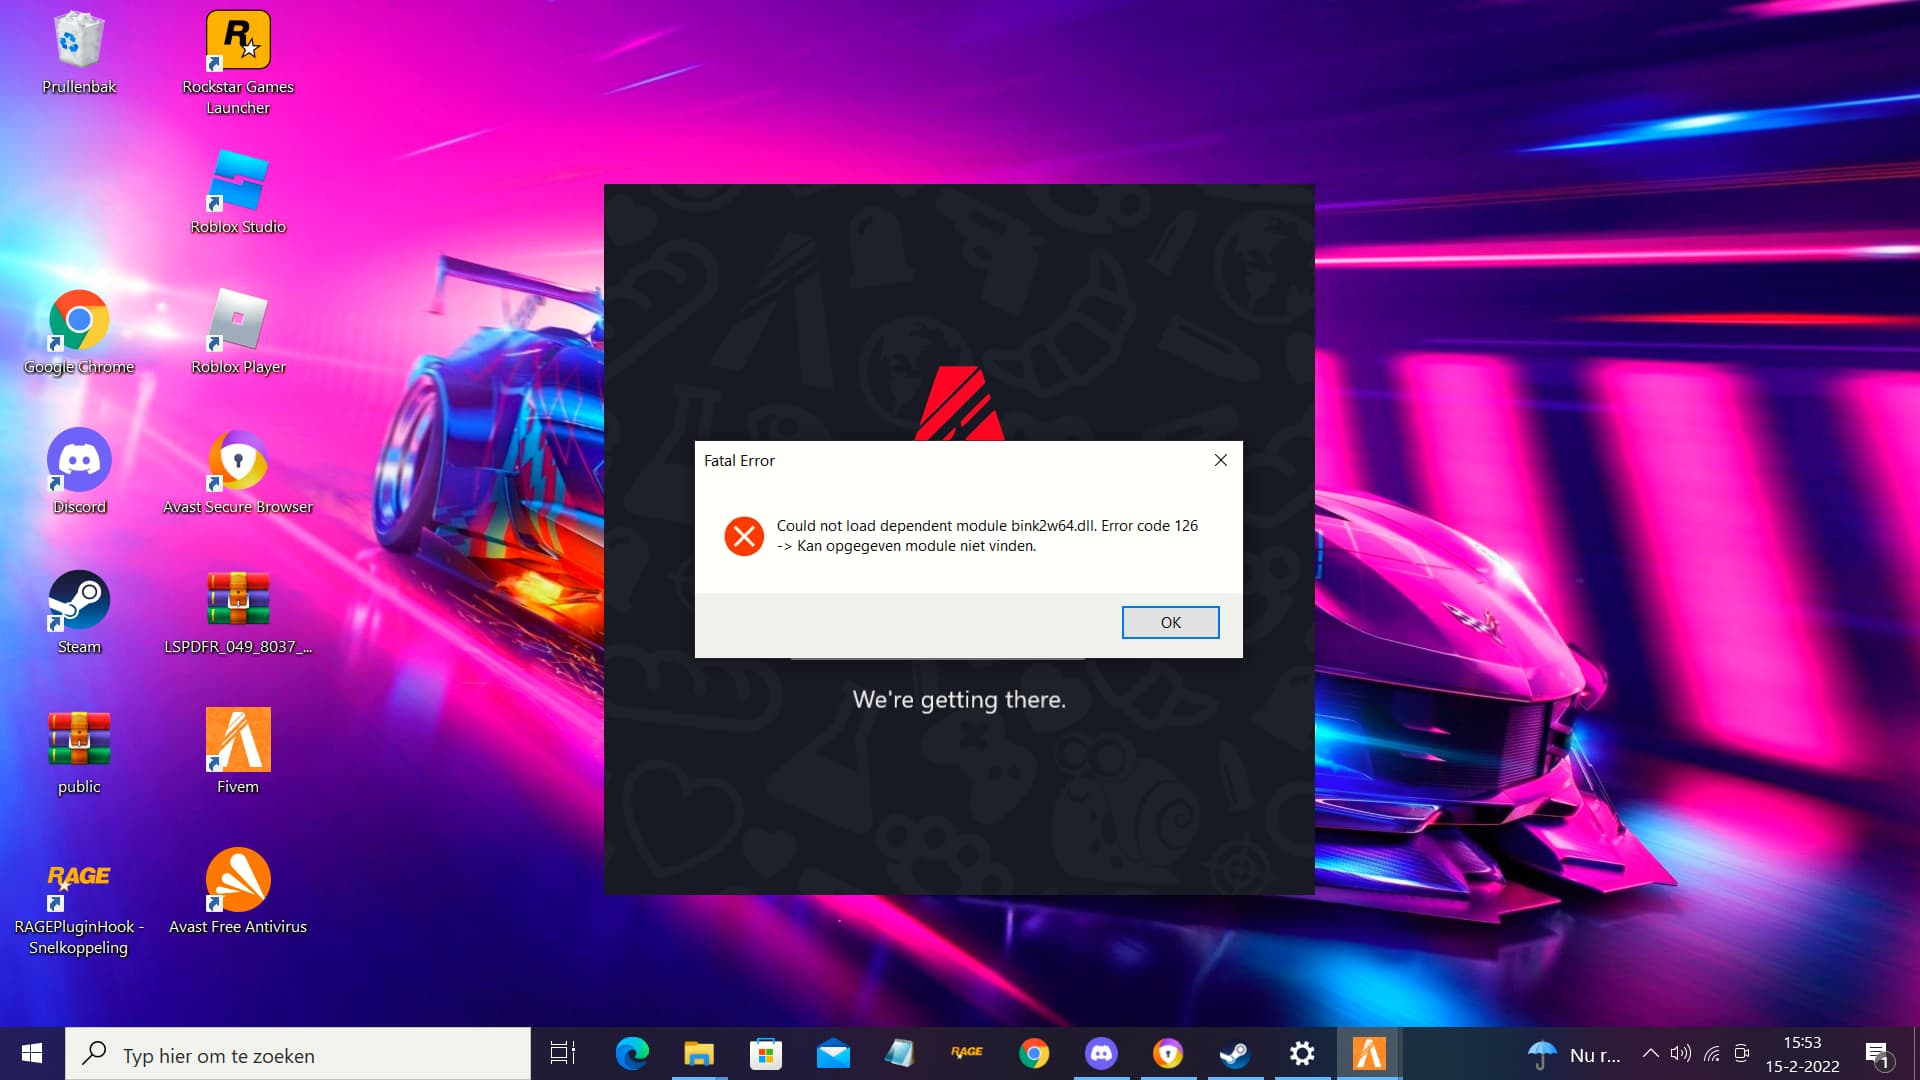Open RAGE Plugin Hook from the taskbar
1920x1080 pixels.
[967, 1054]
